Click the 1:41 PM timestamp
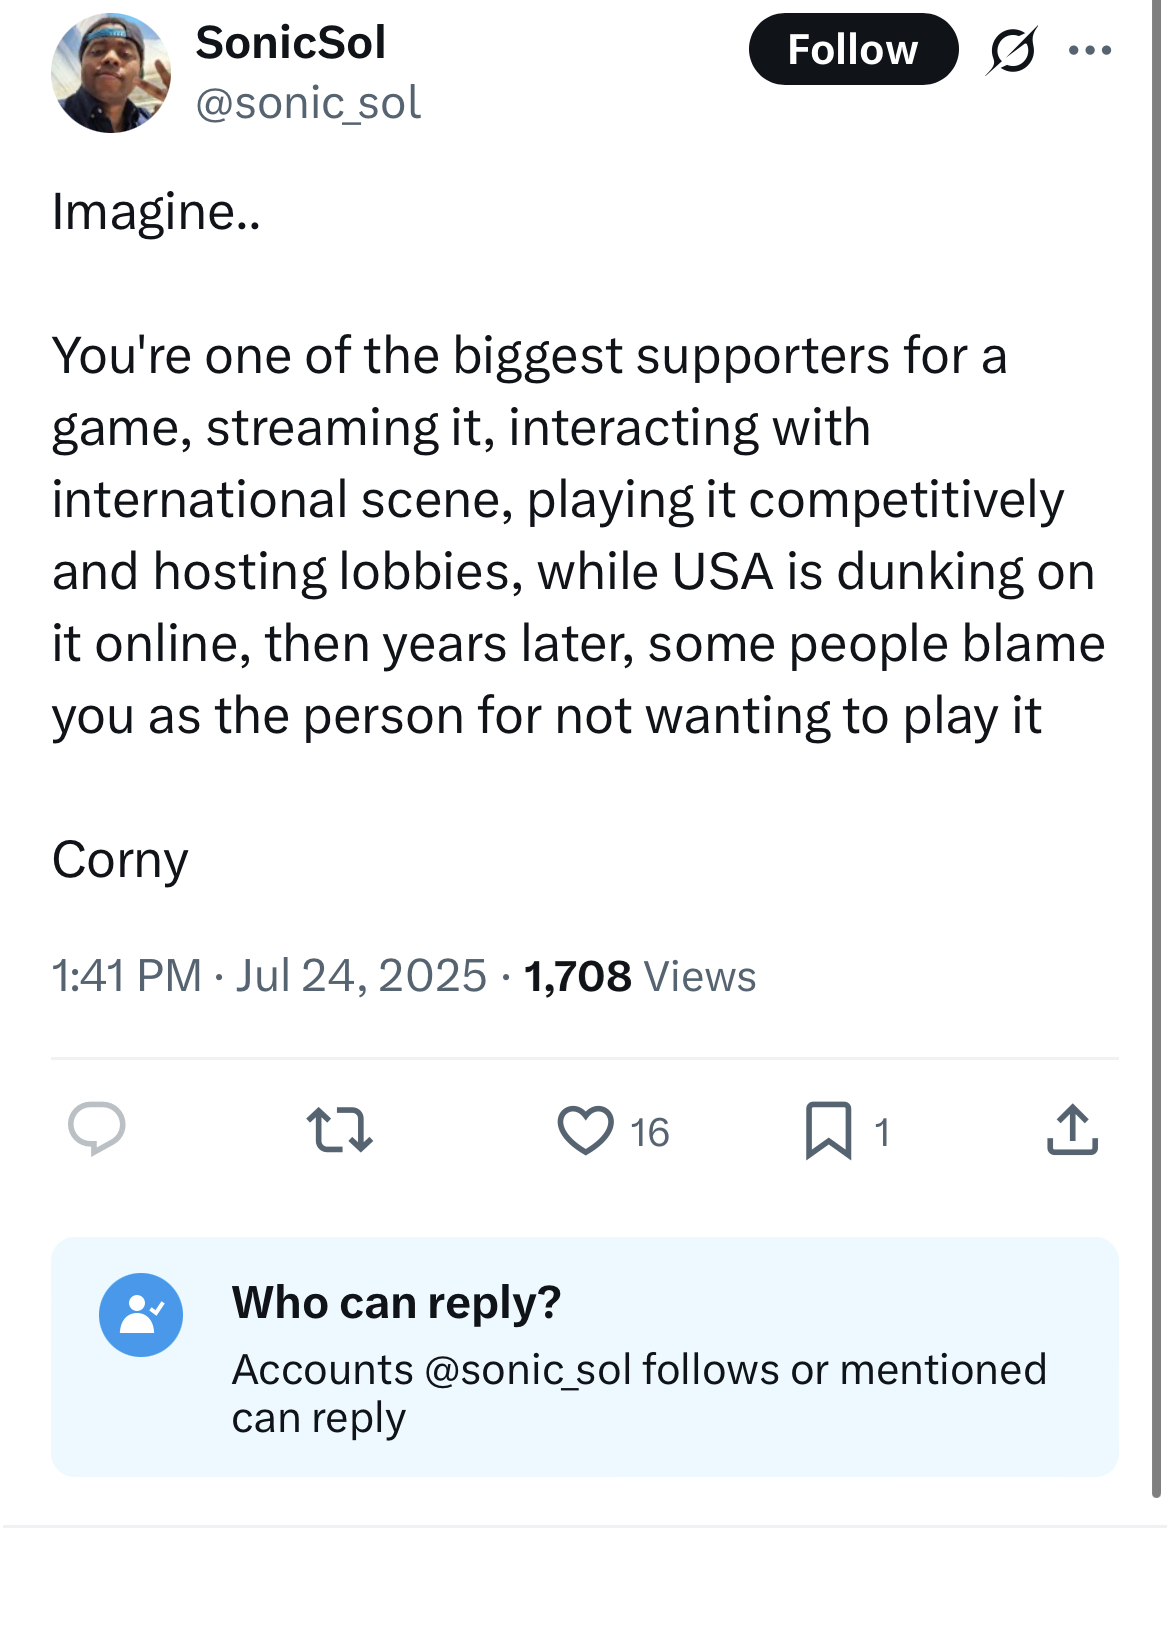 126,976
